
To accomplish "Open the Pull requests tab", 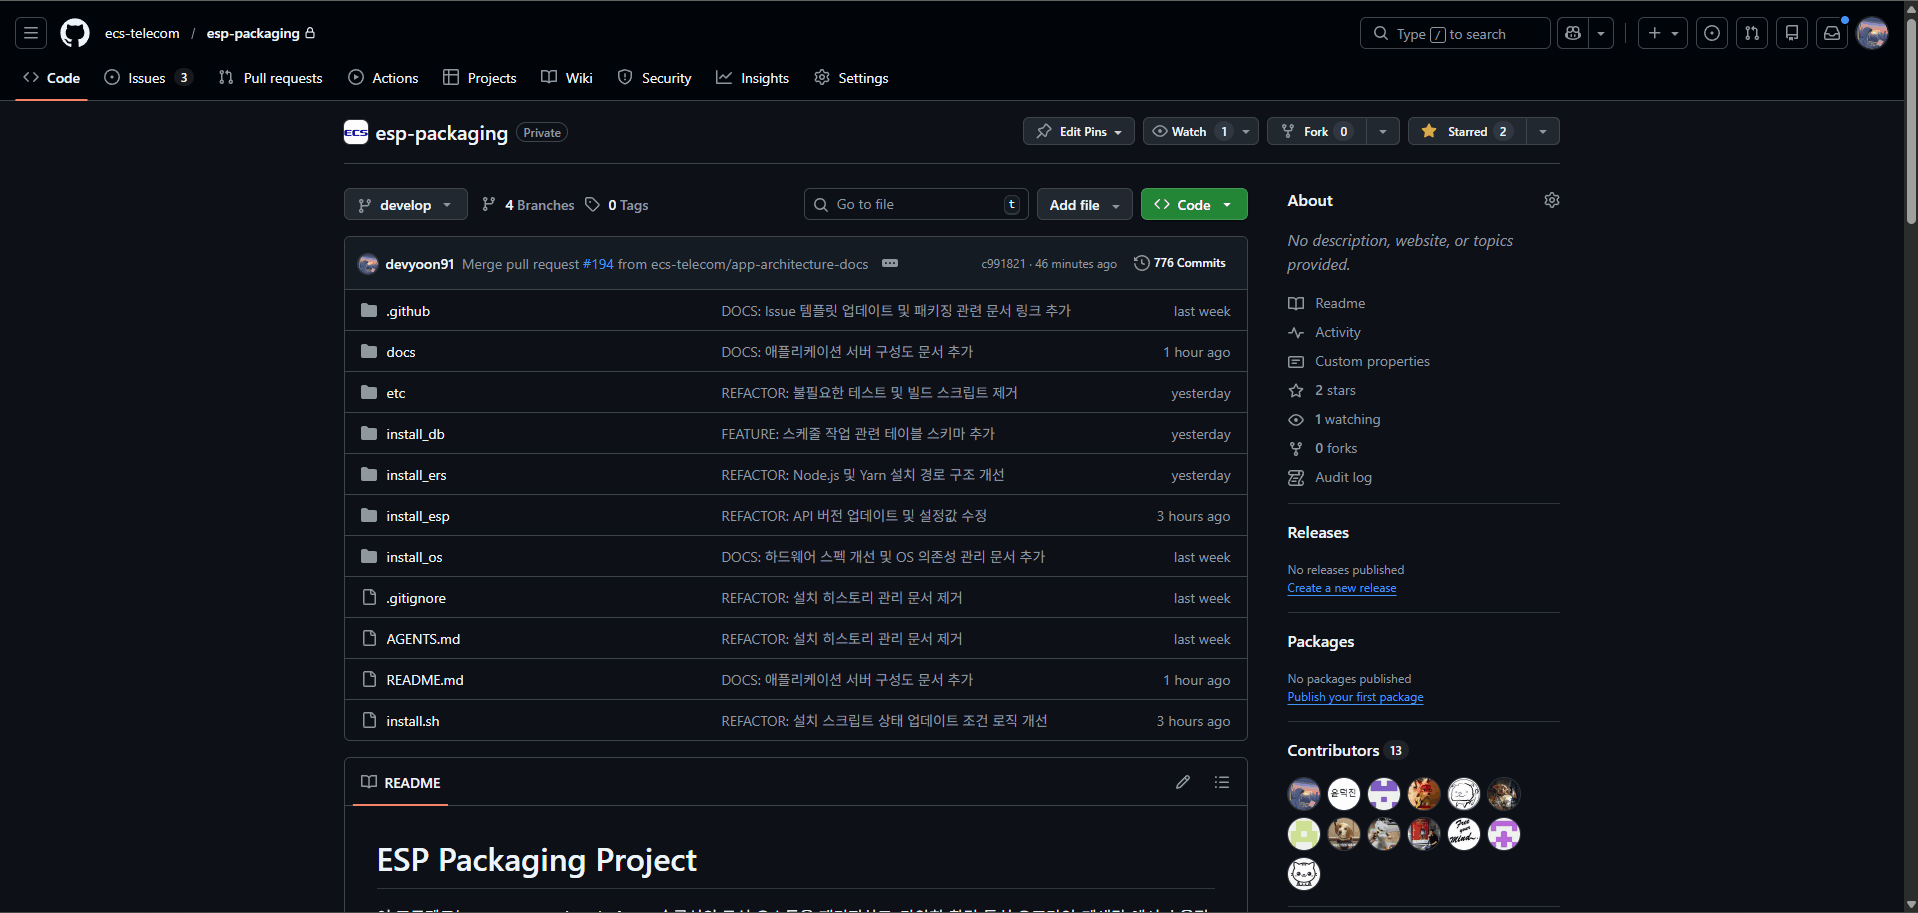I will pos(271,78).
